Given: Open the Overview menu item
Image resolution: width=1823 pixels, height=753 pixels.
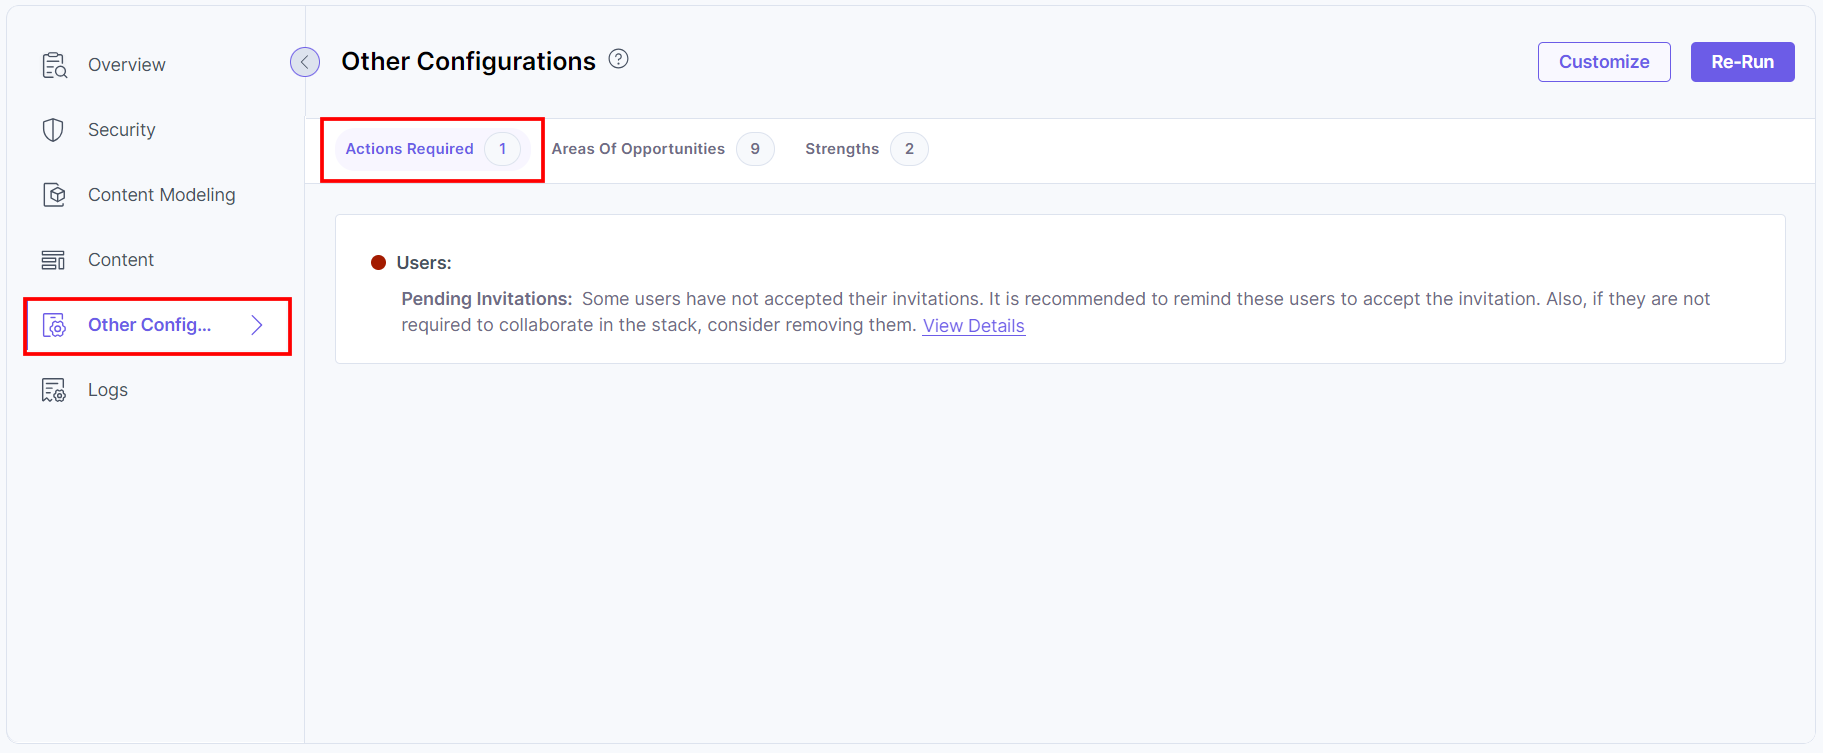Looking at the screenshot, I should (x=127, y=65).
